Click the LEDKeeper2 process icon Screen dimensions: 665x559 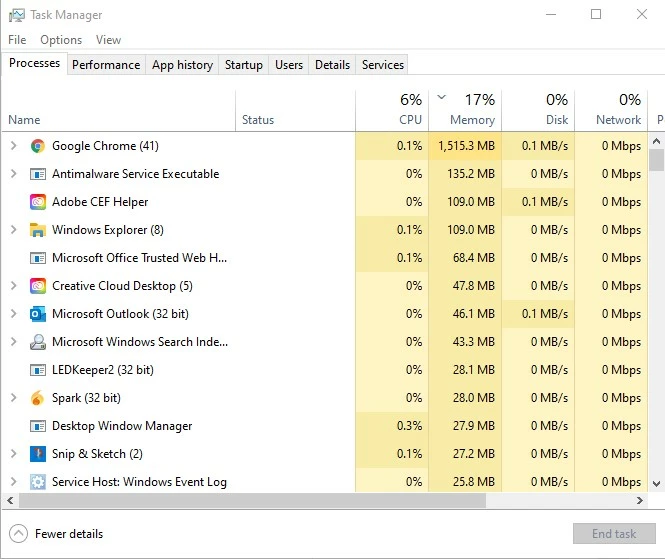point(38,370)
